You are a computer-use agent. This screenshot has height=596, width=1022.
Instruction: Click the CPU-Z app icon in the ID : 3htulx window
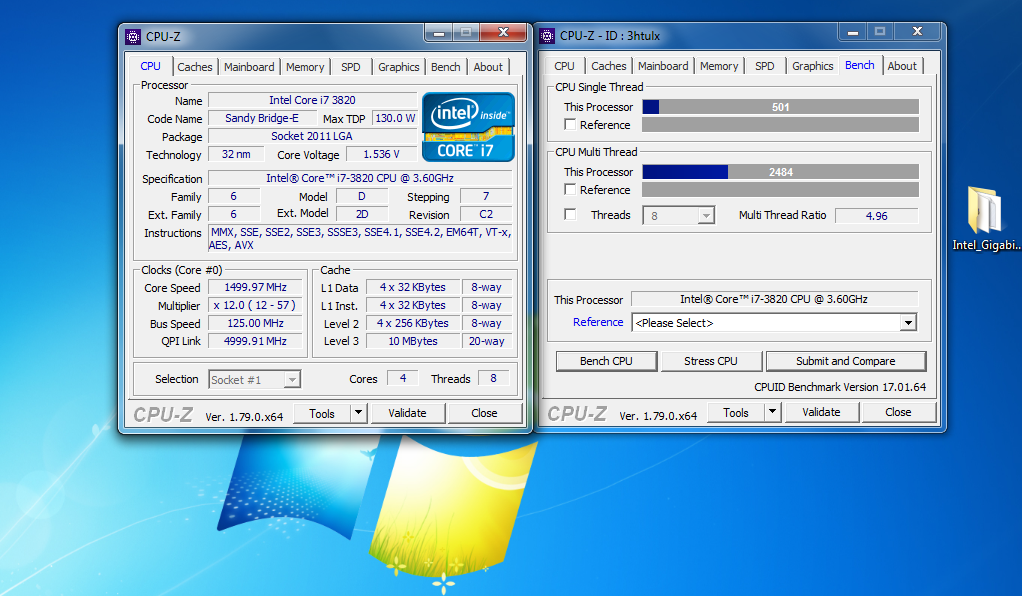548,36
